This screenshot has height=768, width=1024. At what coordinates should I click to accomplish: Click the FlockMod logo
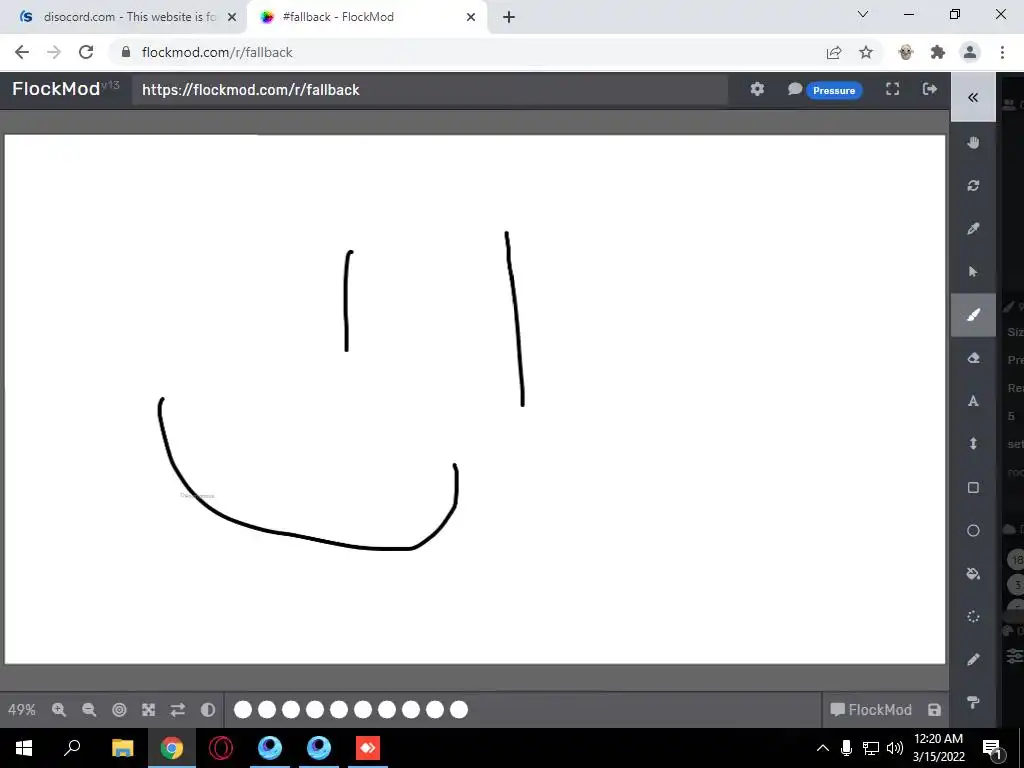(65, 88)
